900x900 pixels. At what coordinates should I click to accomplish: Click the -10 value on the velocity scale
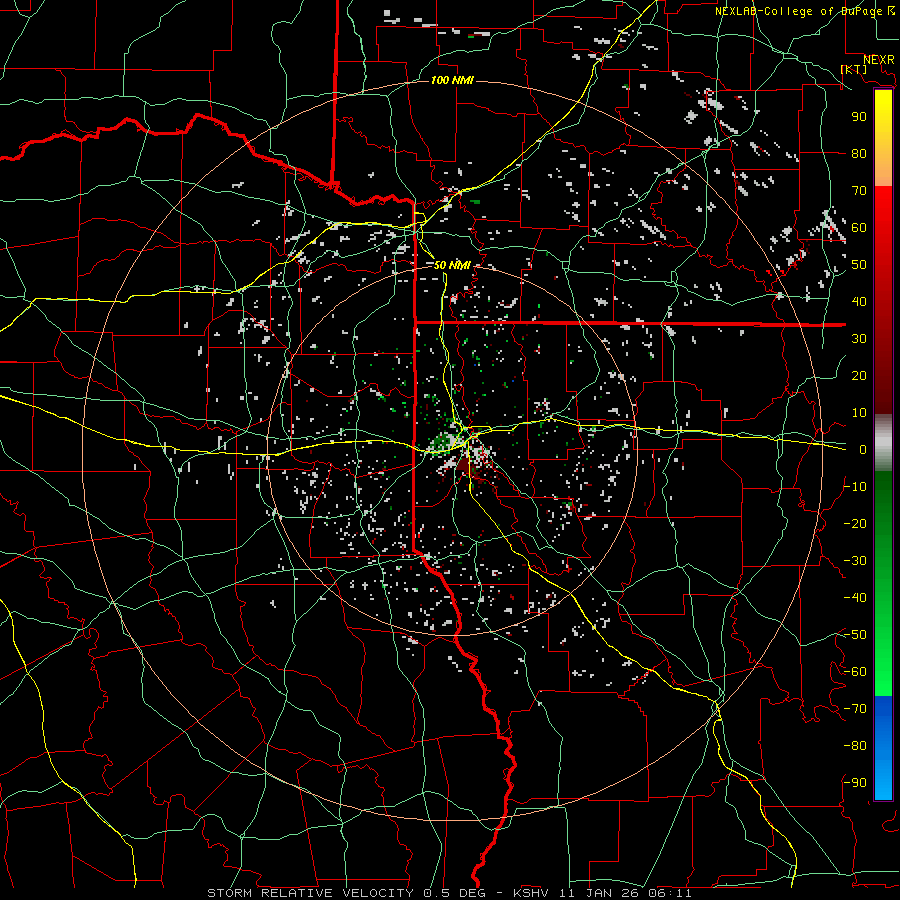tap(855, 487)
